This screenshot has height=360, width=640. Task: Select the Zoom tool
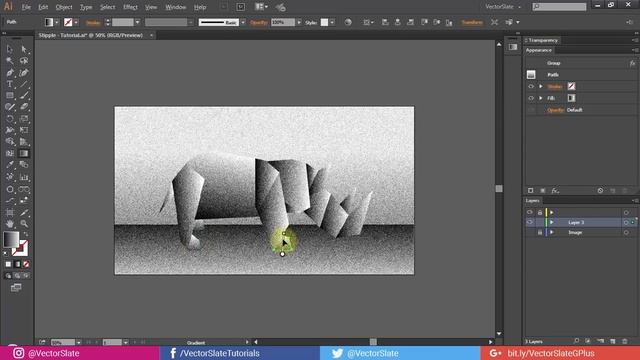pos(24,224)
